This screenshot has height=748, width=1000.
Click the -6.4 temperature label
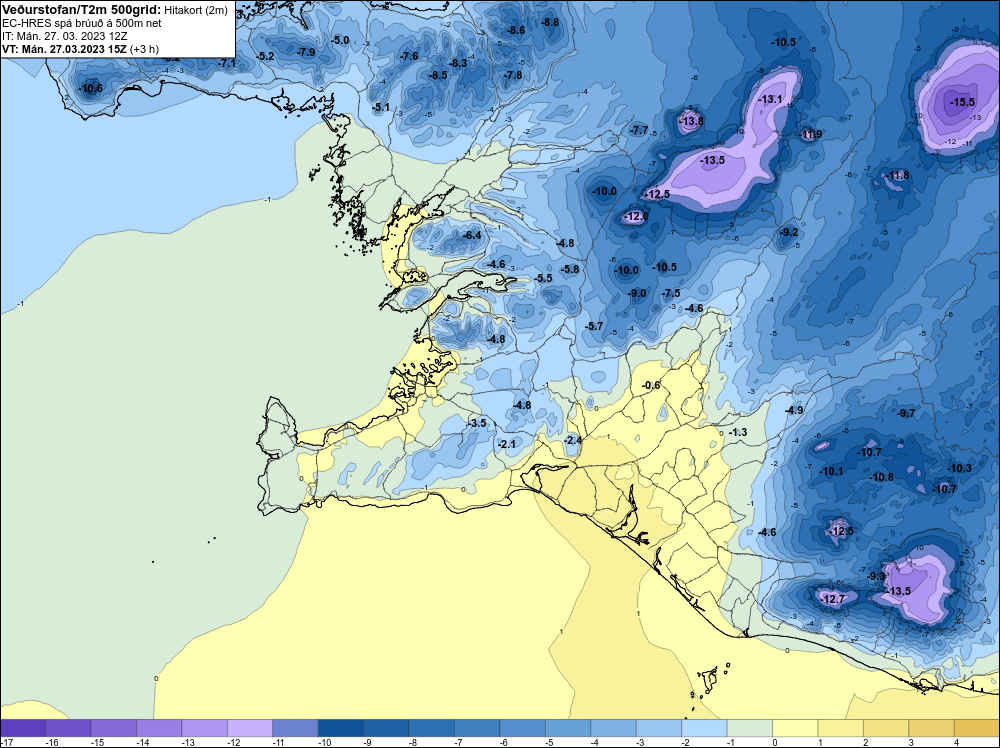(472, 235)
